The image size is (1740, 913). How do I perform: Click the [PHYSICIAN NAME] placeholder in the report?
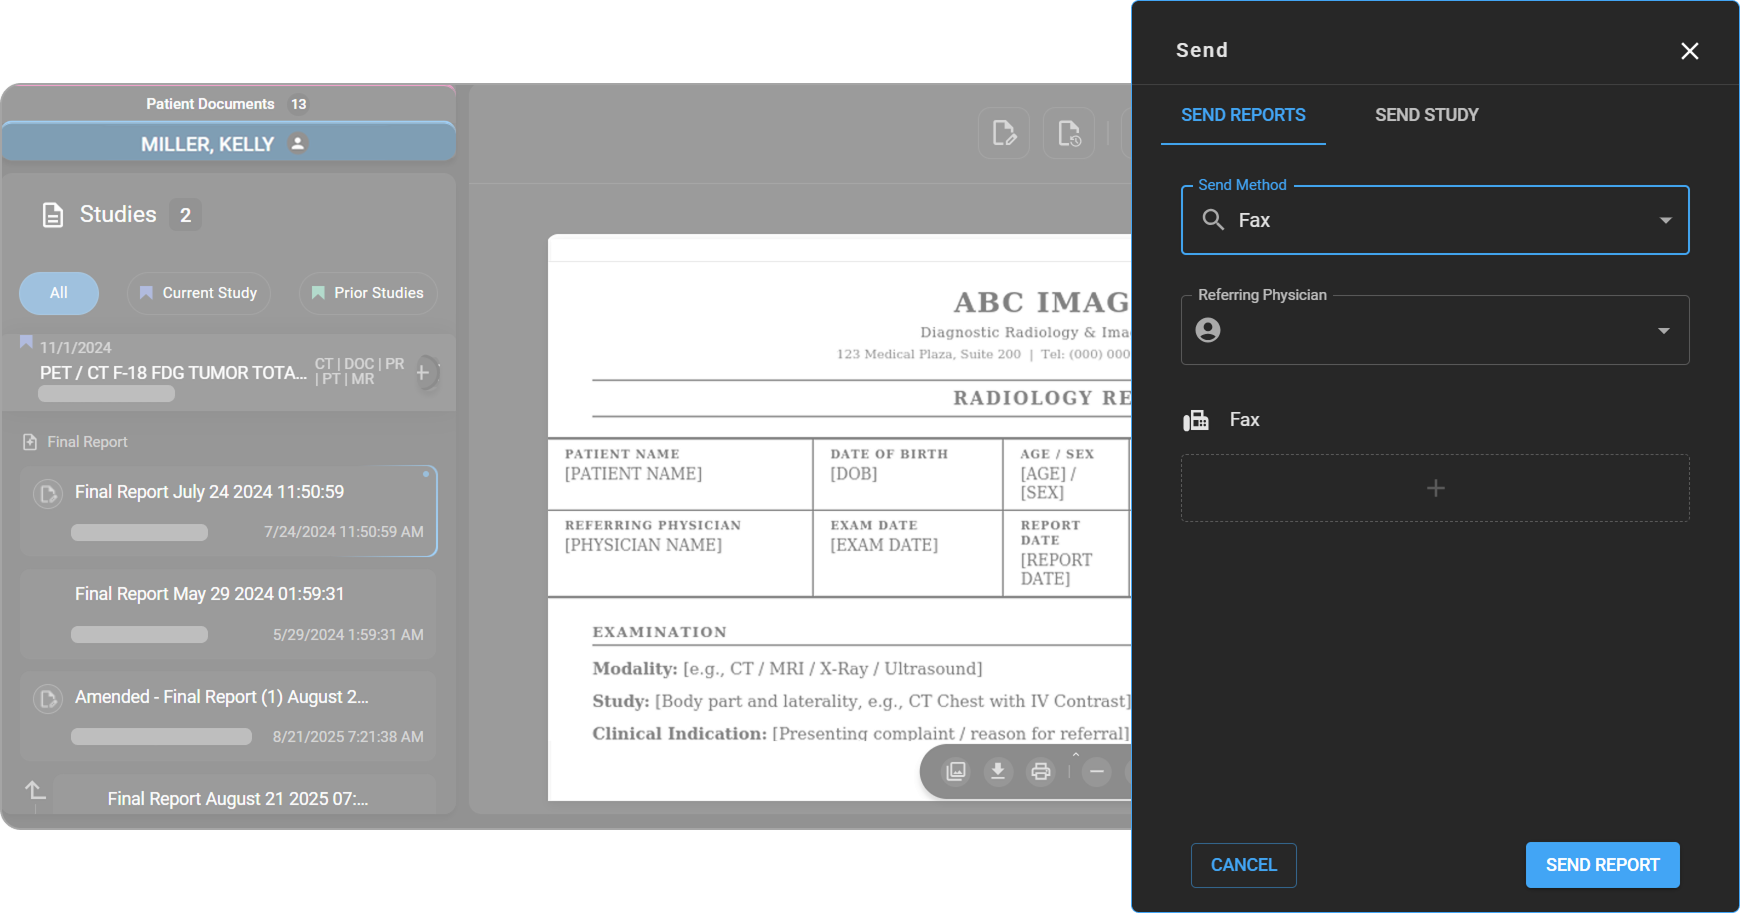[x=643, y=545]
